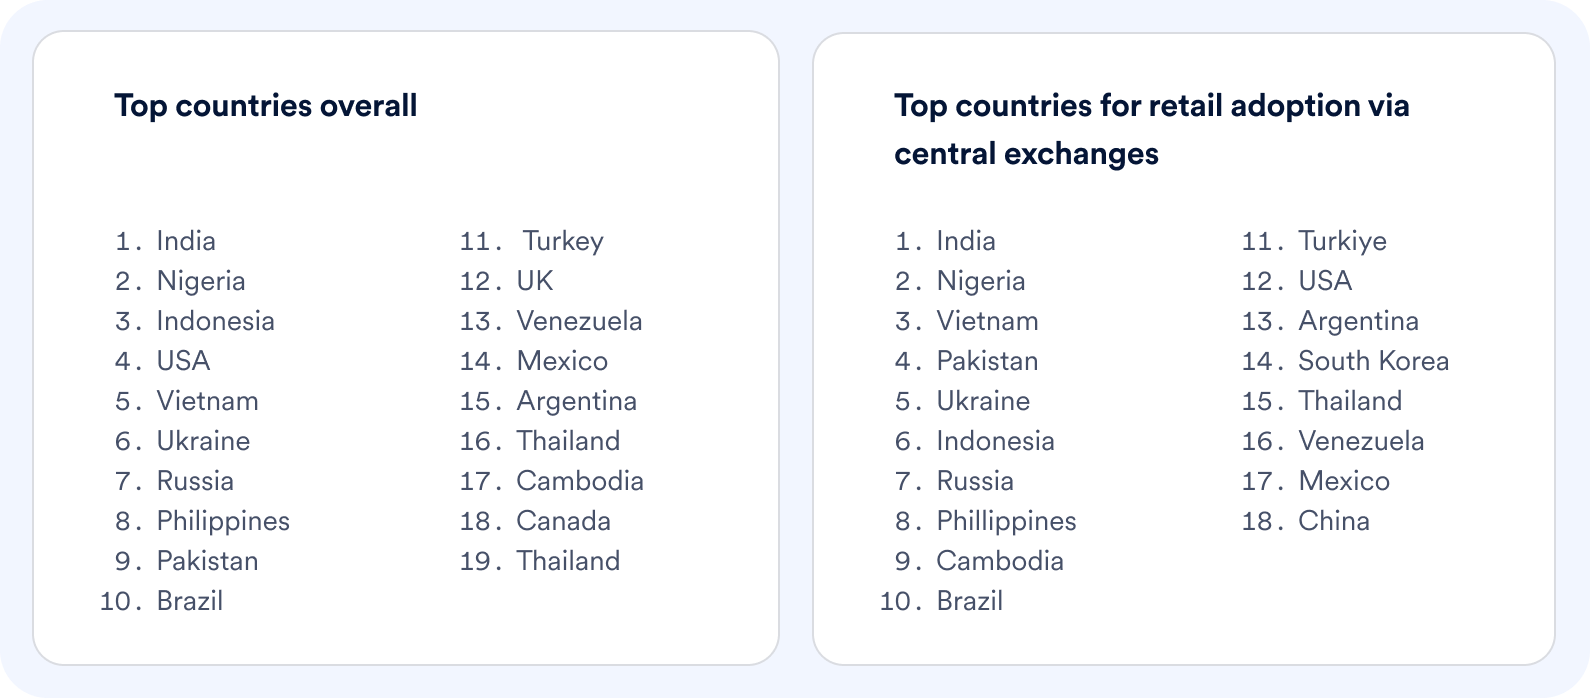Click Argentina at rank 13
Viewport: 1590px width, 698px height.
(x=1358, y=321)
